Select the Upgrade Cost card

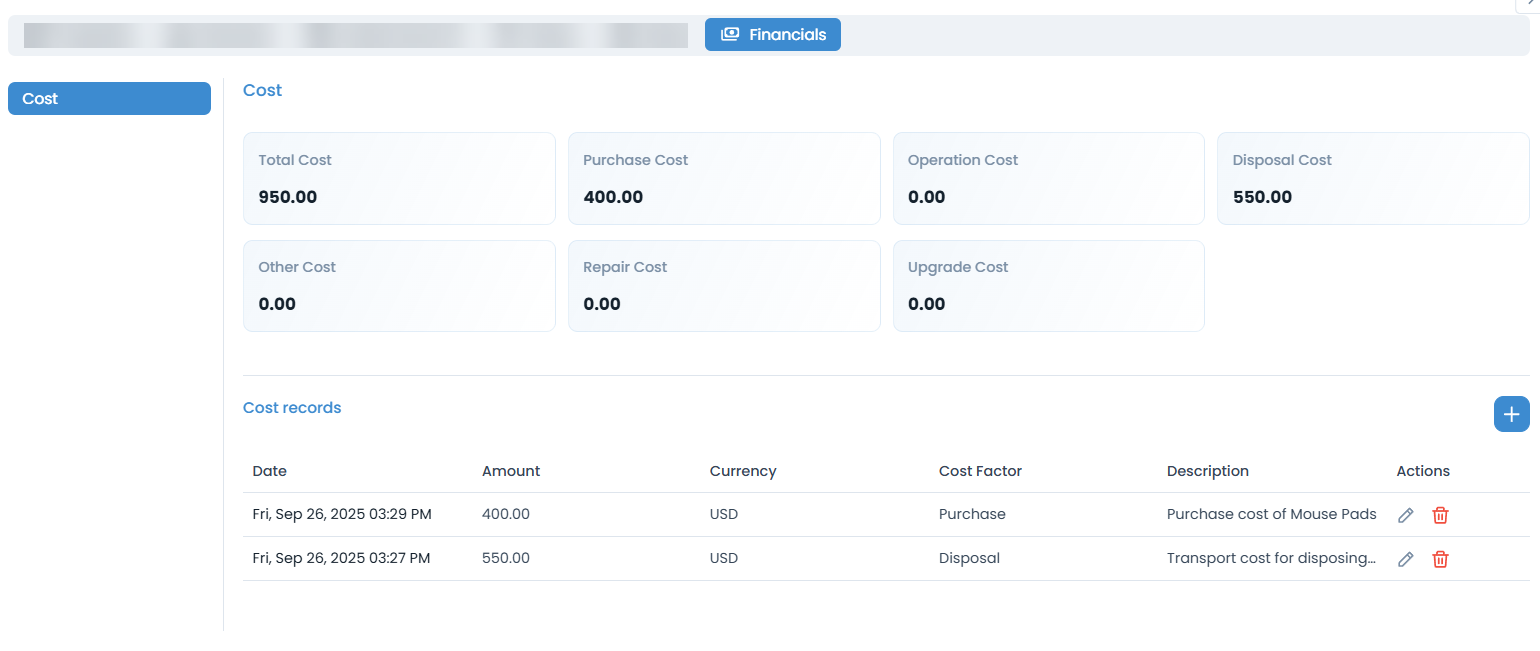(x=1048, y=285)
